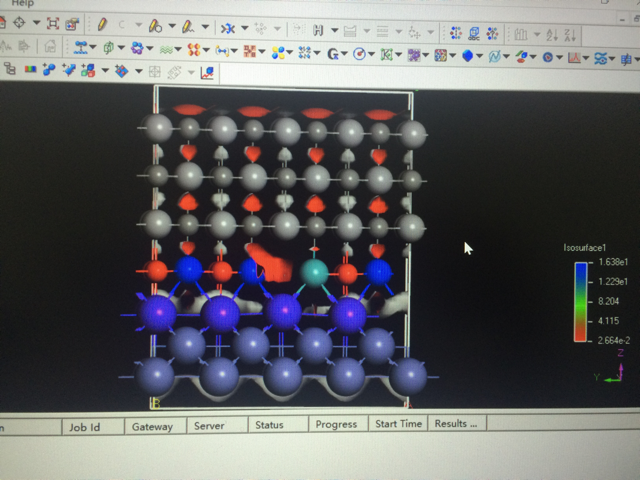Click the large red isosurface blob in viewer

(x=271, y=263)
